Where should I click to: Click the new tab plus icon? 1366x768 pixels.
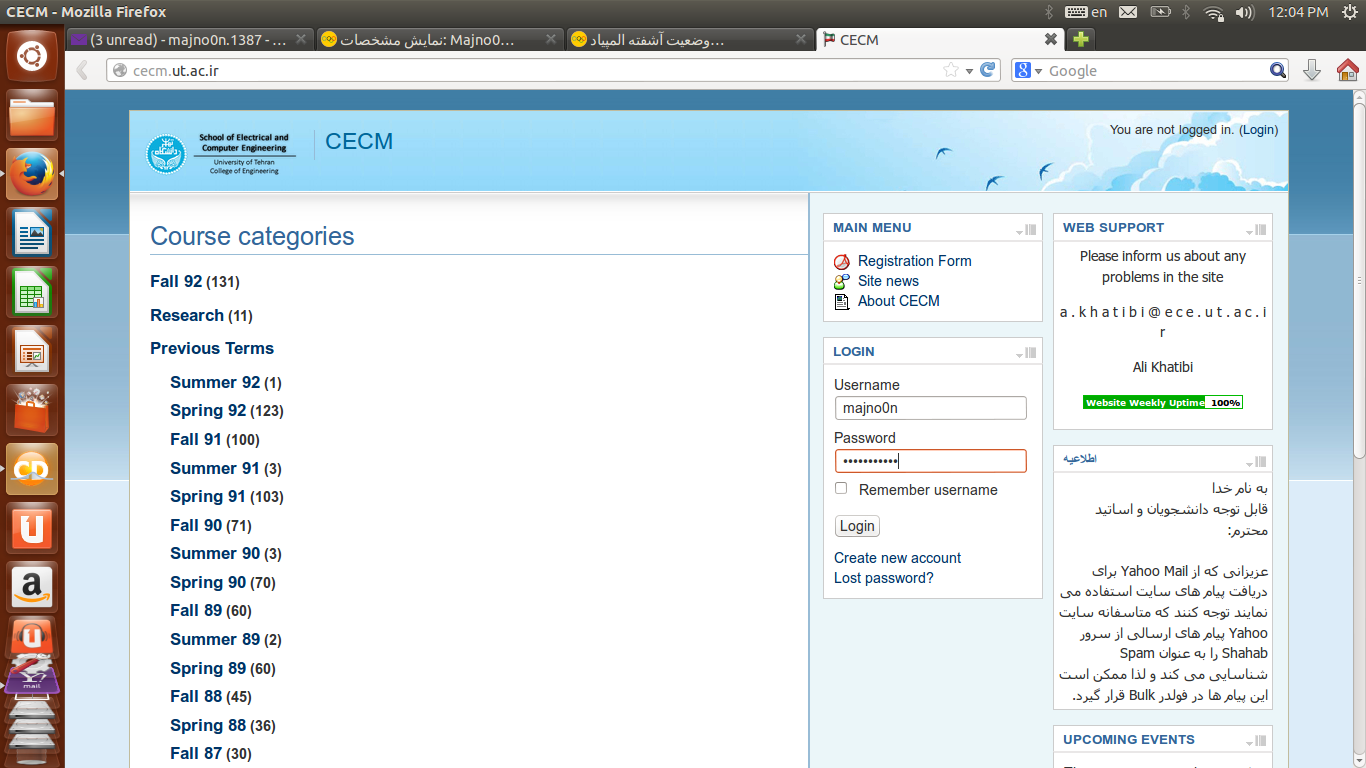point(1080,40)
